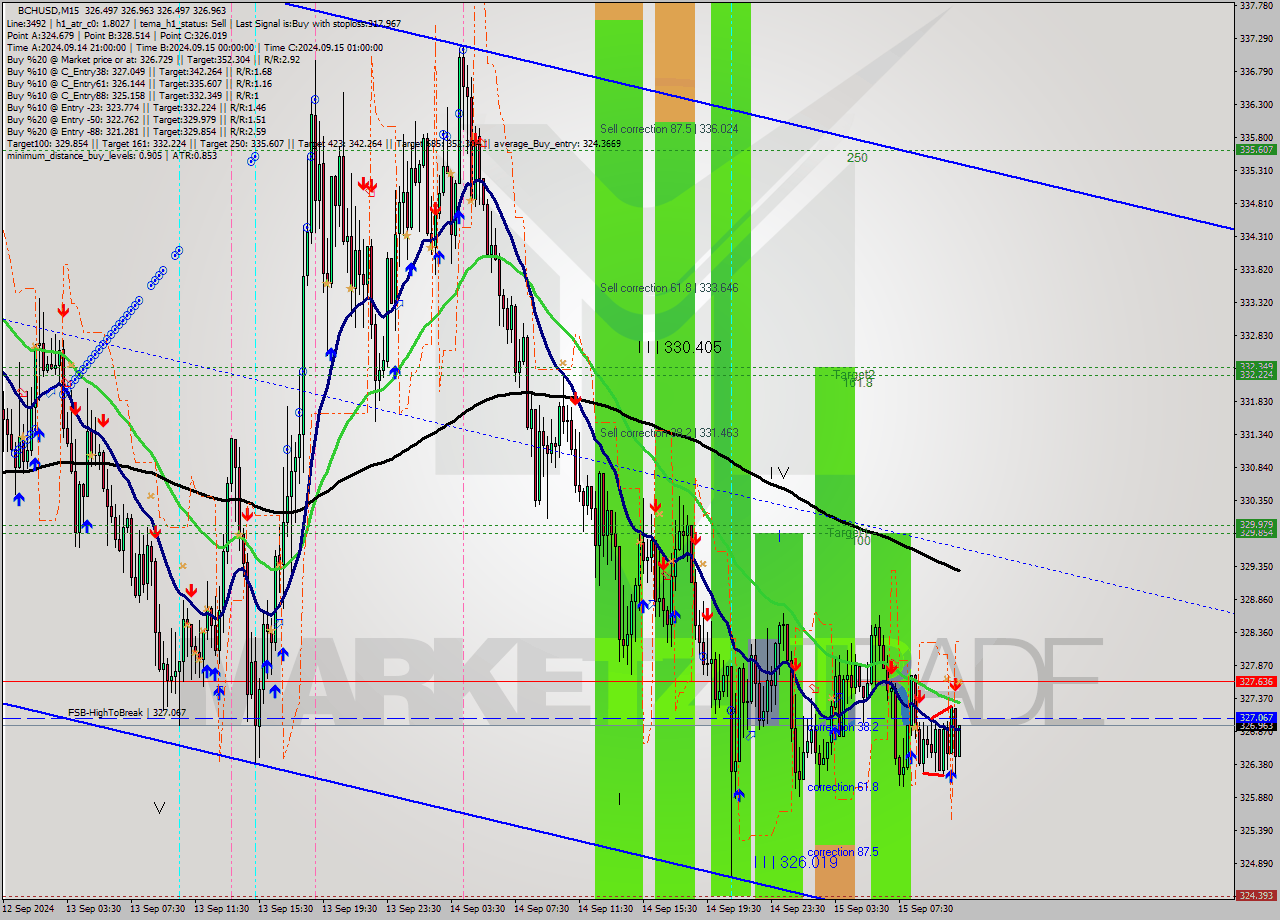This screenshot has height=920, width=1280.
Task: Click the 'correction 38.2' blue label
Action: (x=843, y=727)
